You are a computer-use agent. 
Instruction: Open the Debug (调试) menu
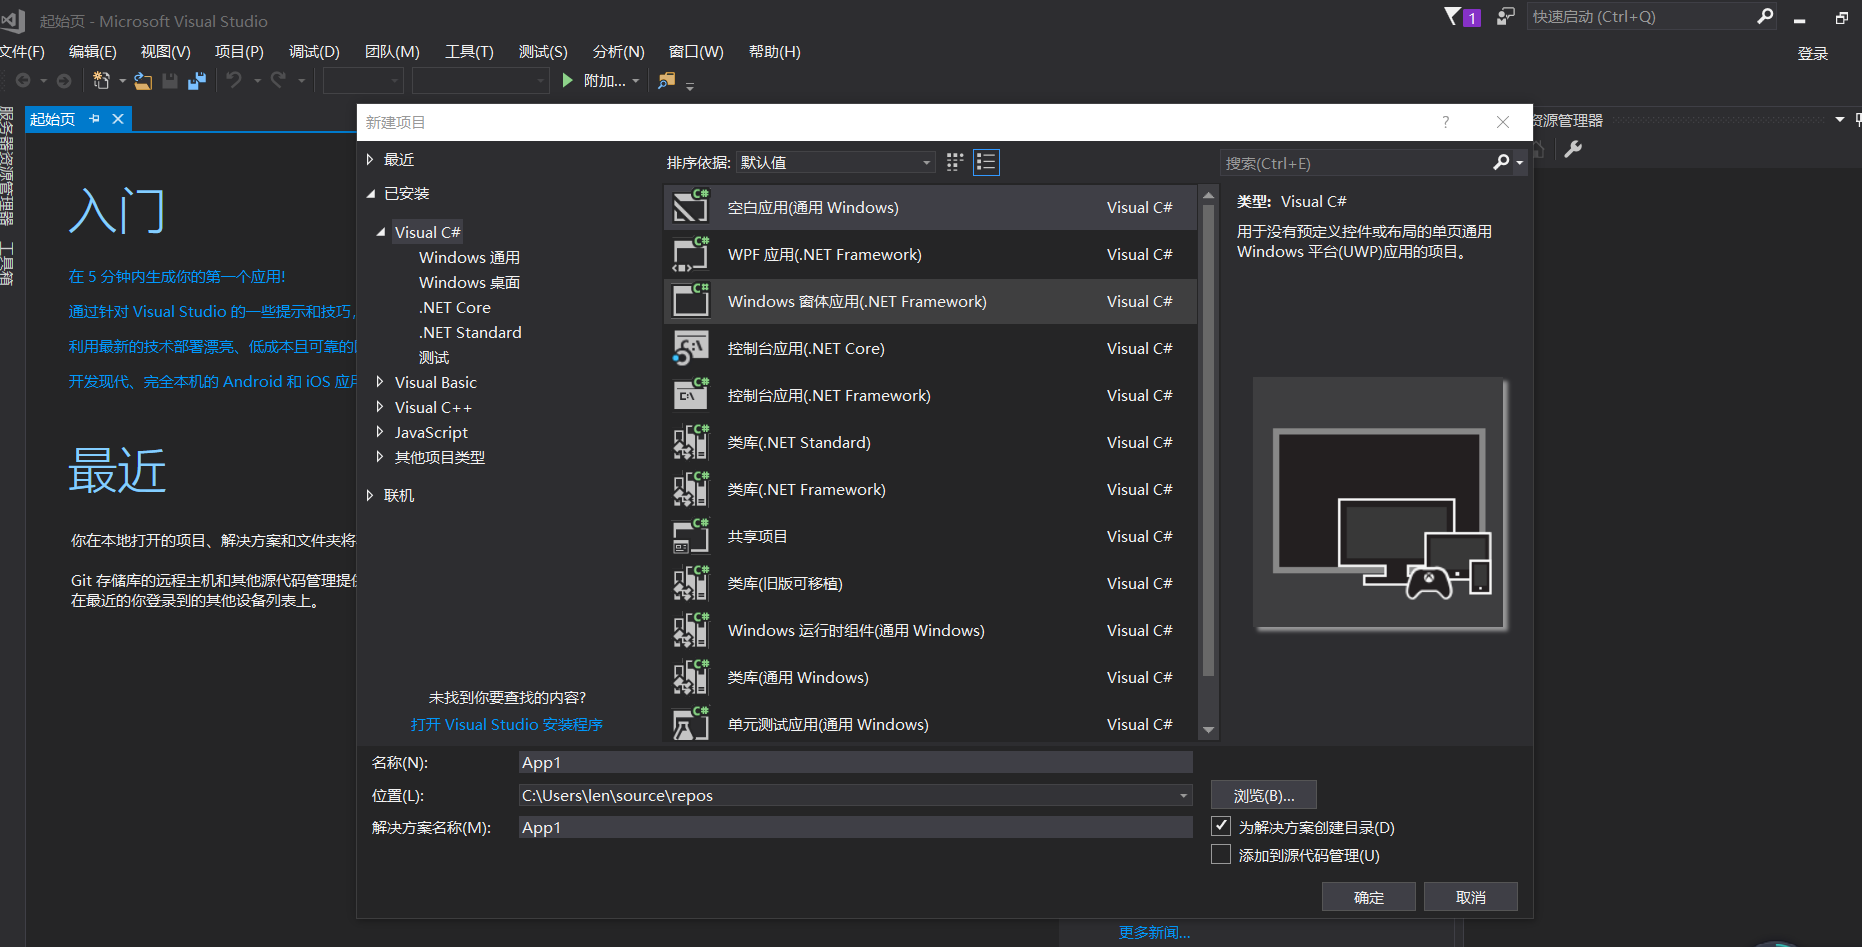pyautogui.click(x=314, y=51)
